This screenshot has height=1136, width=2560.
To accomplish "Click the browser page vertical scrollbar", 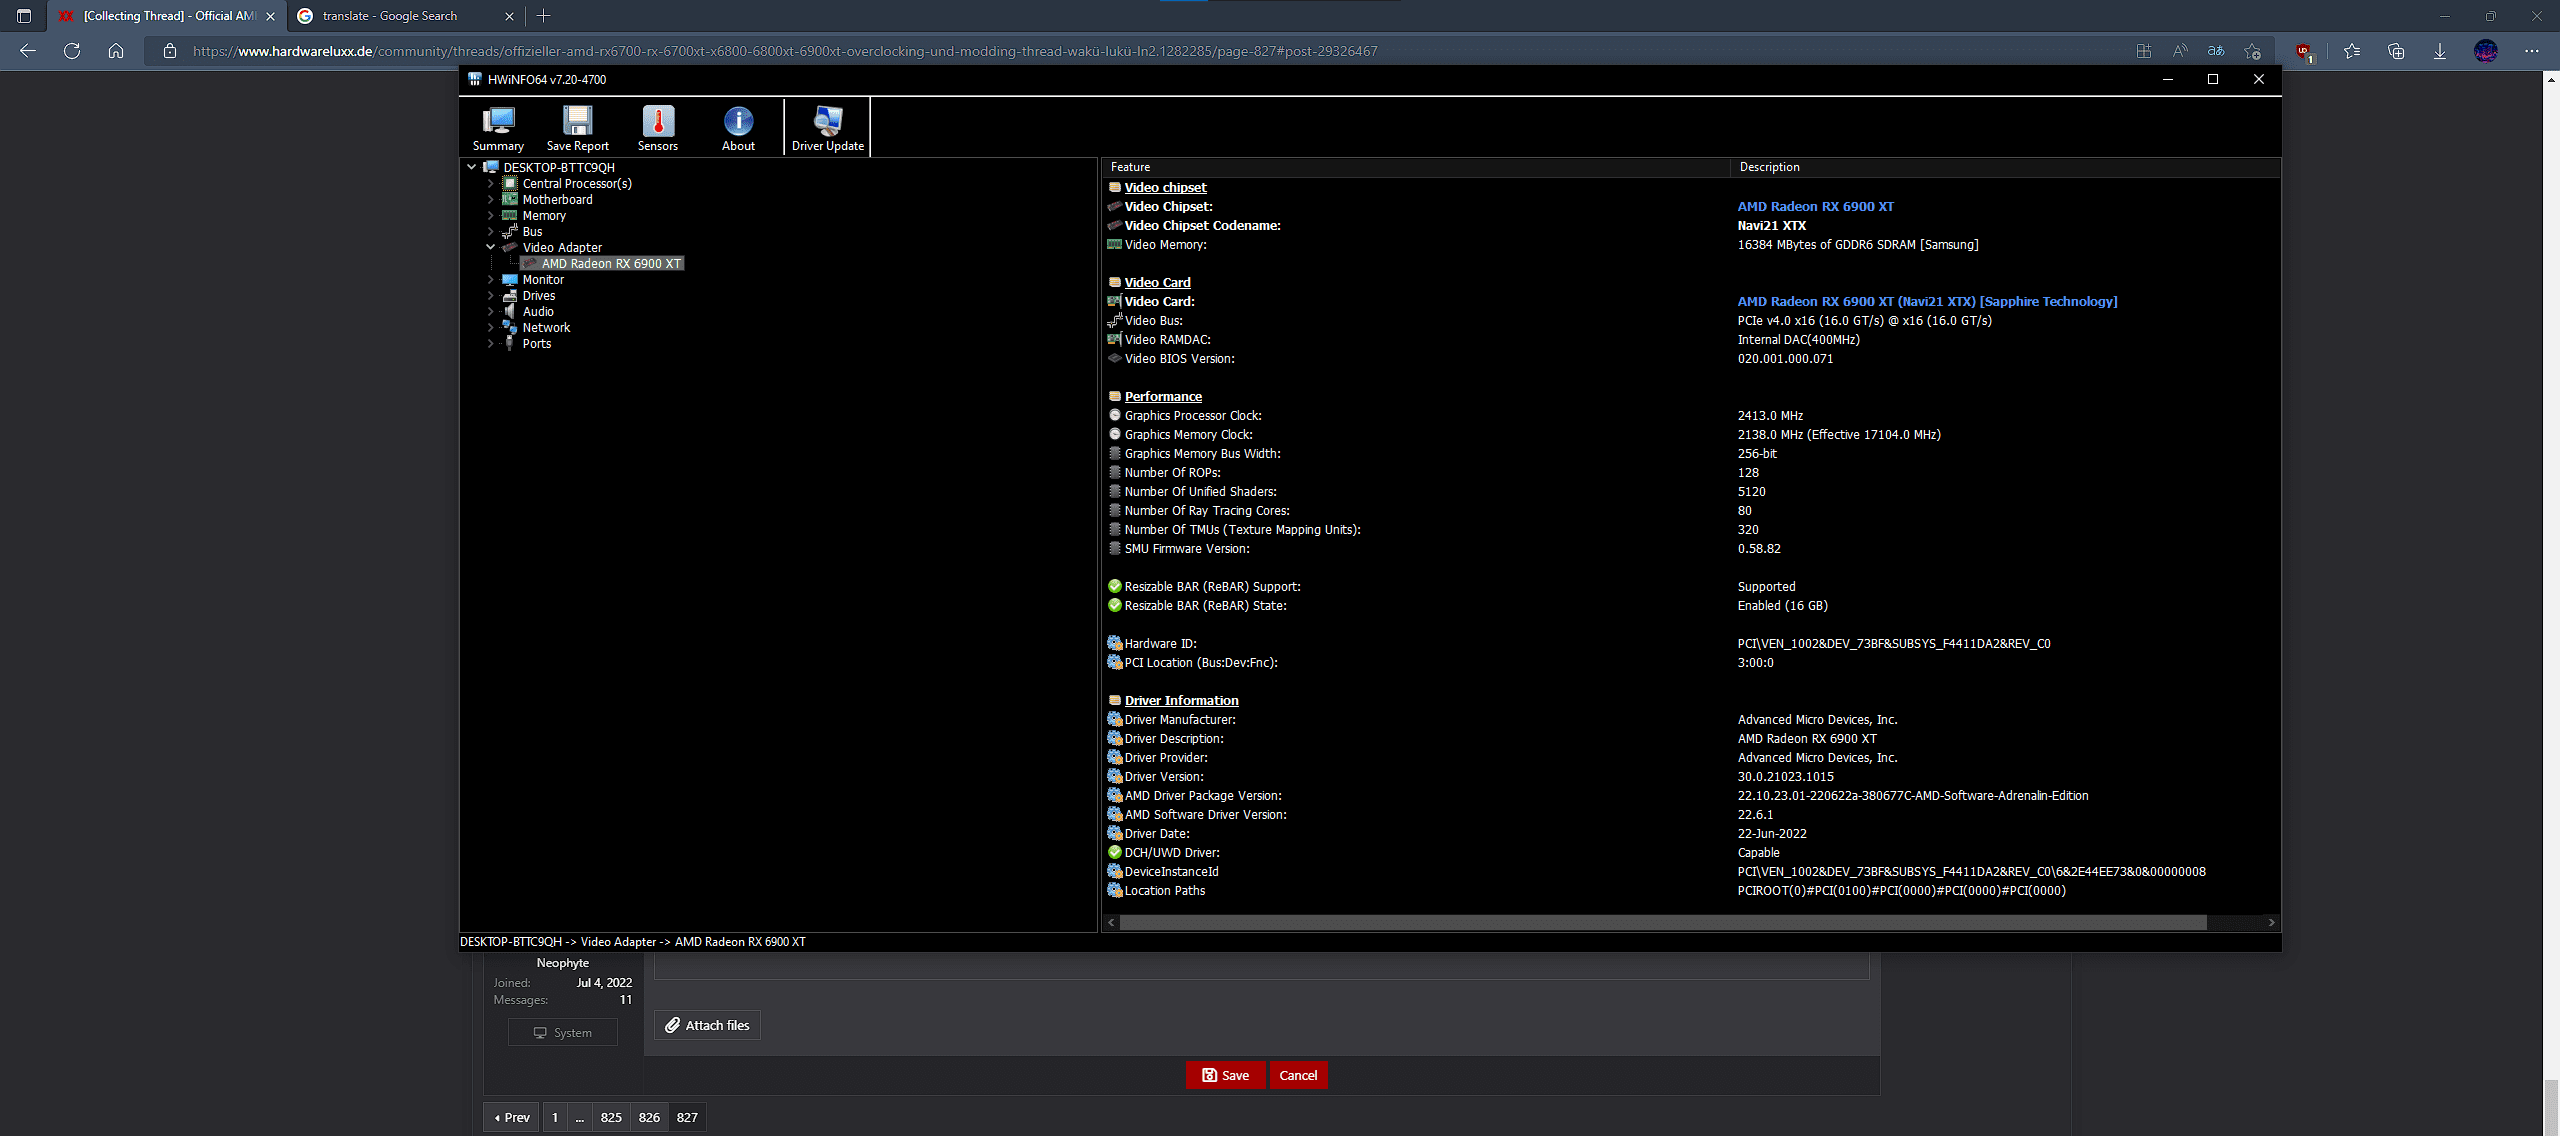I will click(x=2551, y=1106).
